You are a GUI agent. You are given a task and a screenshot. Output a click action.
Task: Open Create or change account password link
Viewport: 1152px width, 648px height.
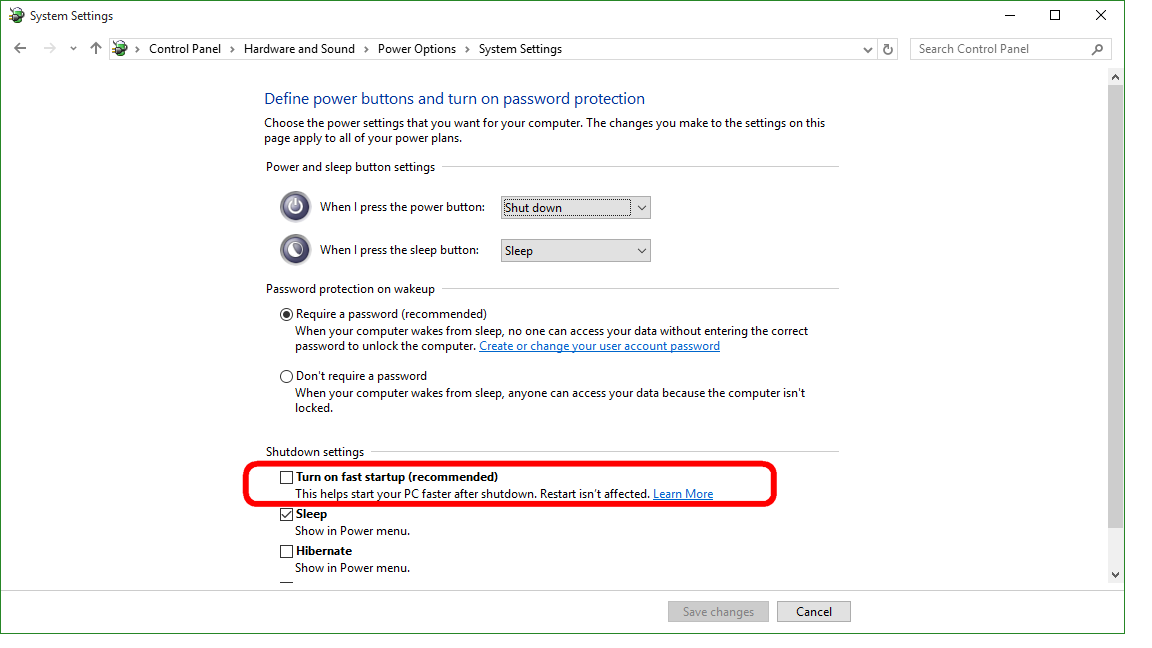(600, 346)
